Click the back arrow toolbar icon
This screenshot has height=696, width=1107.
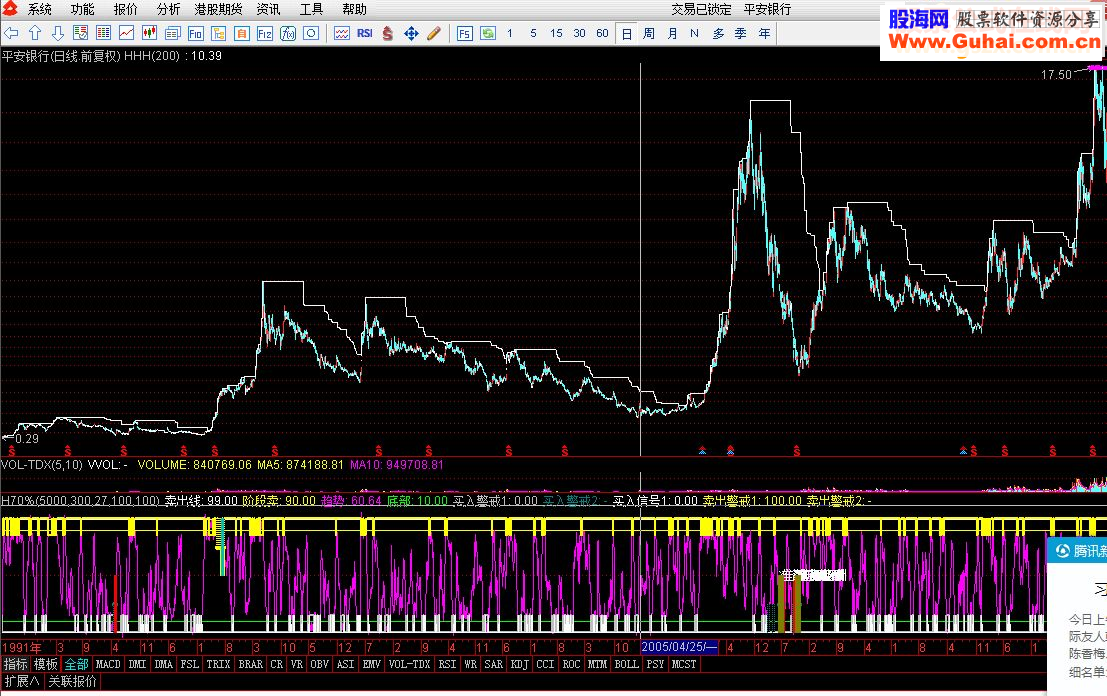[x=11, y=33]
